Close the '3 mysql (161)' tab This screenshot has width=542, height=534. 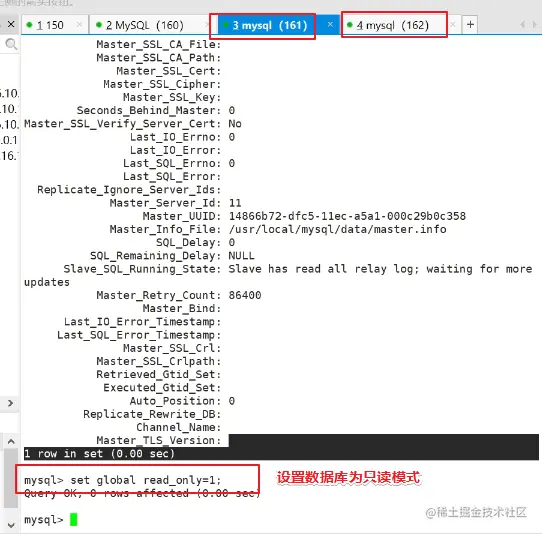click(x=330, y=25)
